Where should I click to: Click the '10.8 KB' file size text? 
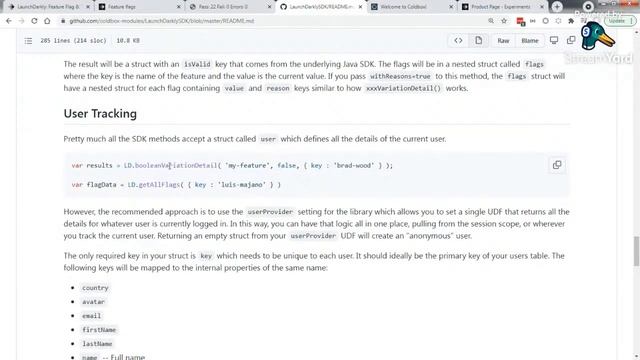[x=128, y=41]
